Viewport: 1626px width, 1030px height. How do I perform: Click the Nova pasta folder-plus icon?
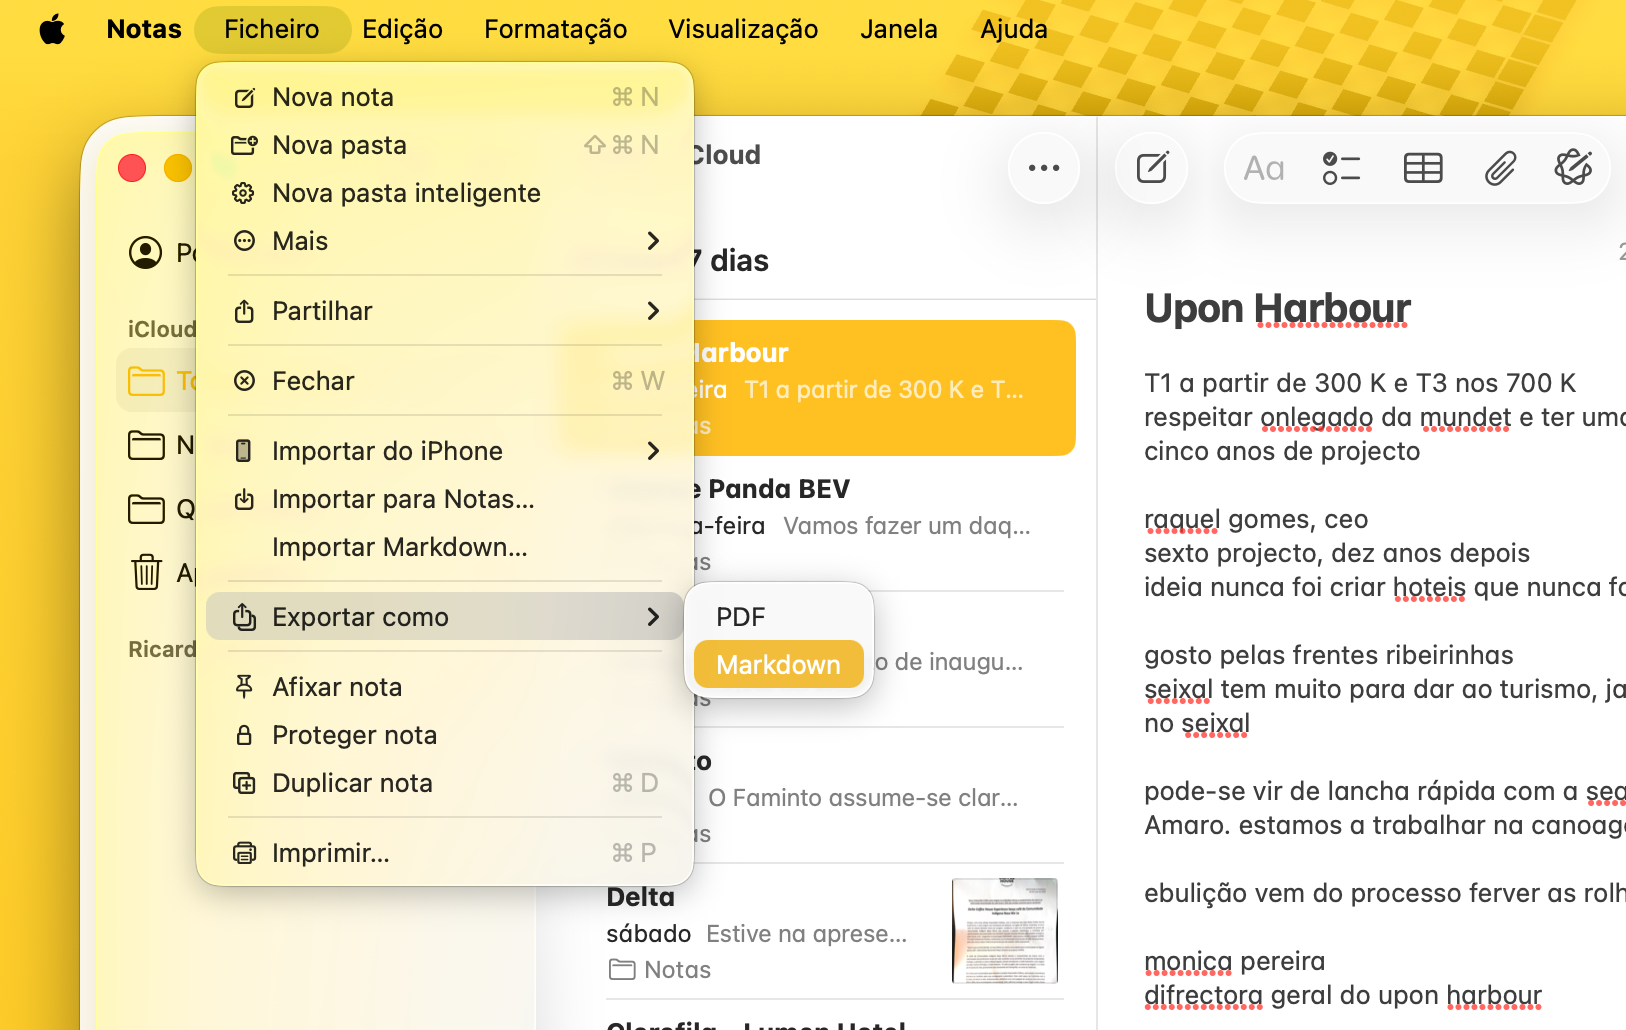click(x=244, y=146)
